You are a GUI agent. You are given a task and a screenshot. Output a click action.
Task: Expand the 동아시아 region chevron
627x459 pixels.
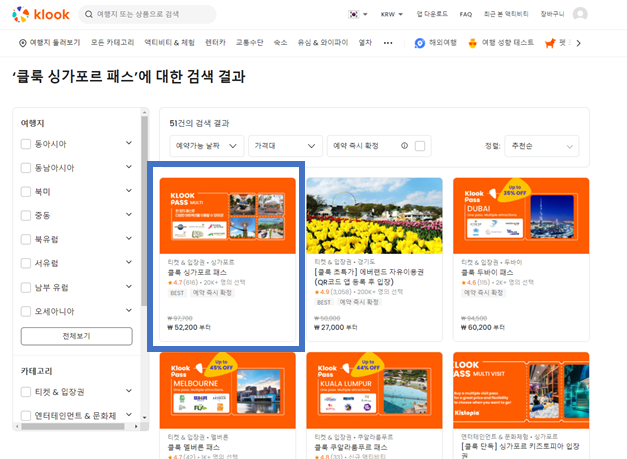click(129, 143)
